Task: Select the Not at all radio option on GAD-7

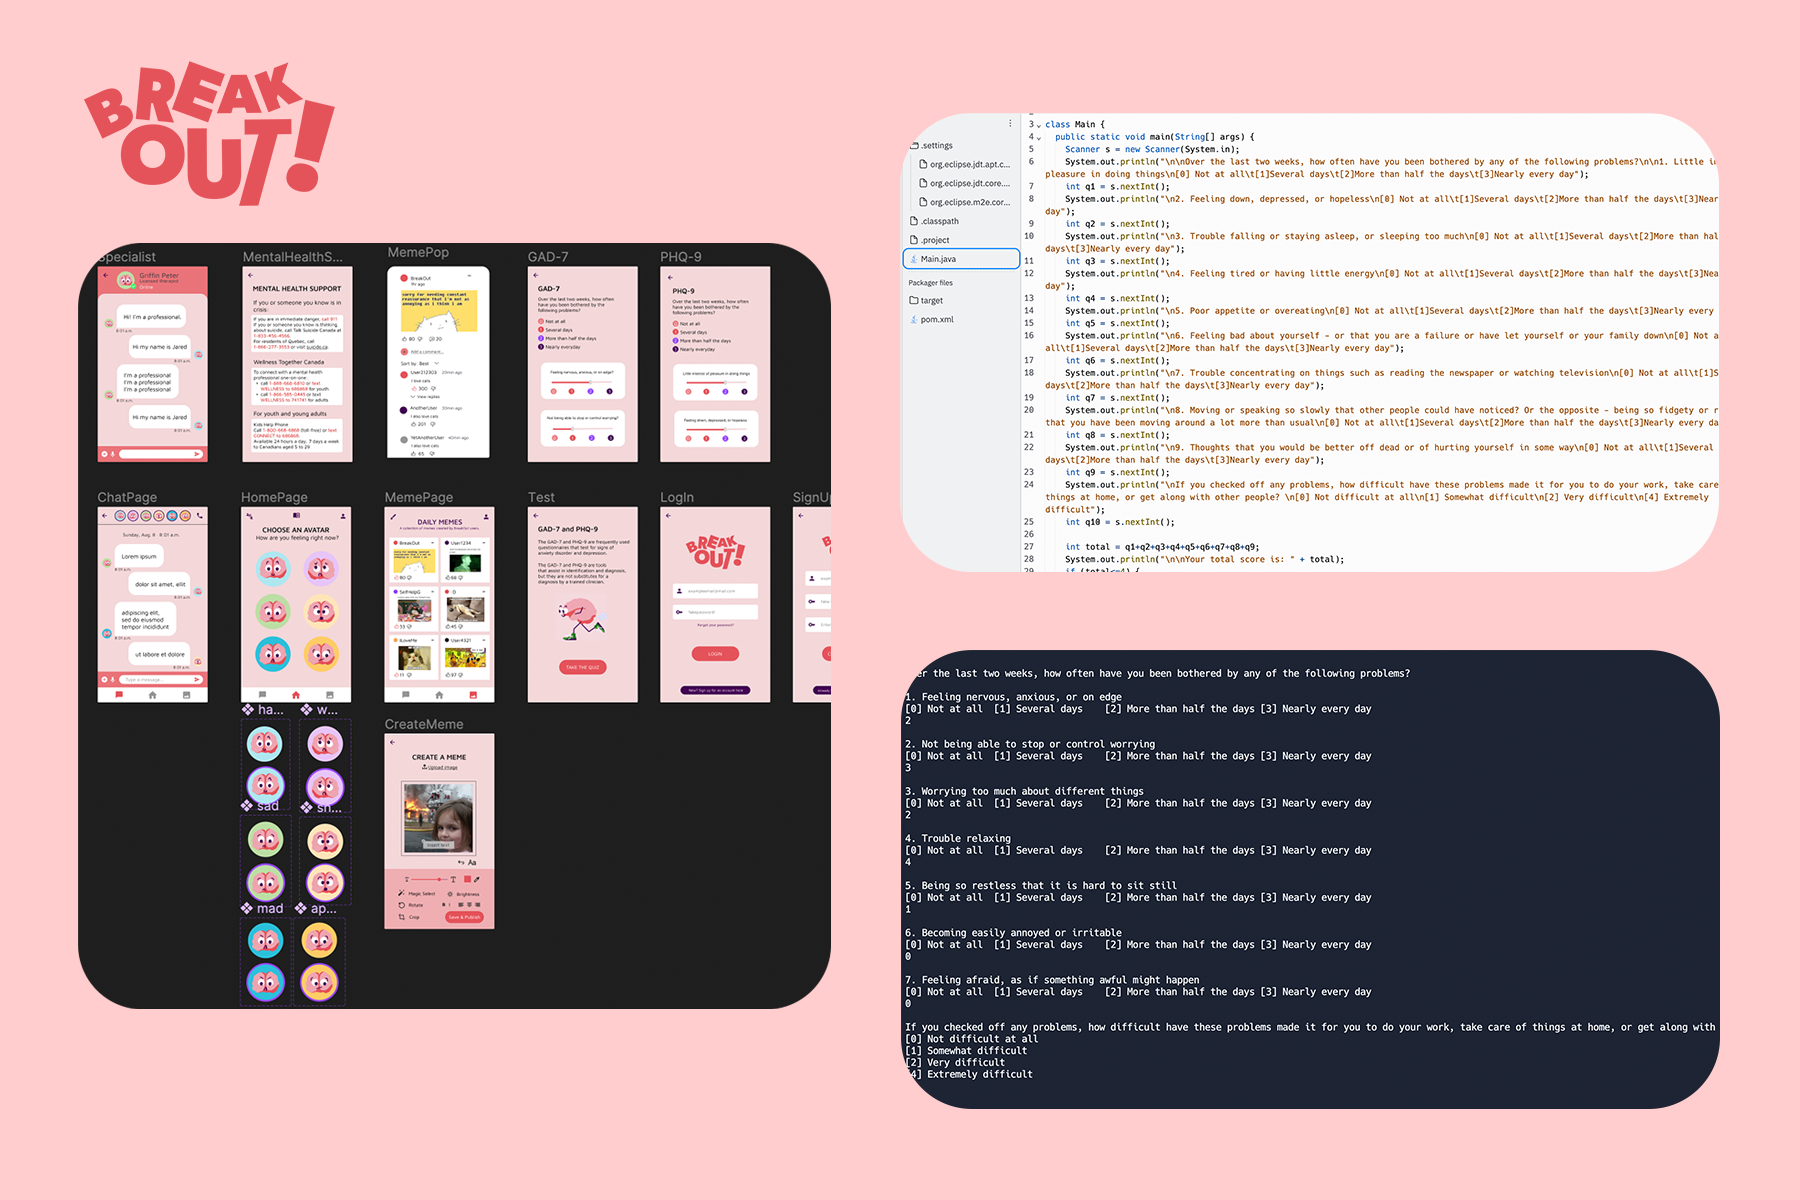Action: coord(541,321)
